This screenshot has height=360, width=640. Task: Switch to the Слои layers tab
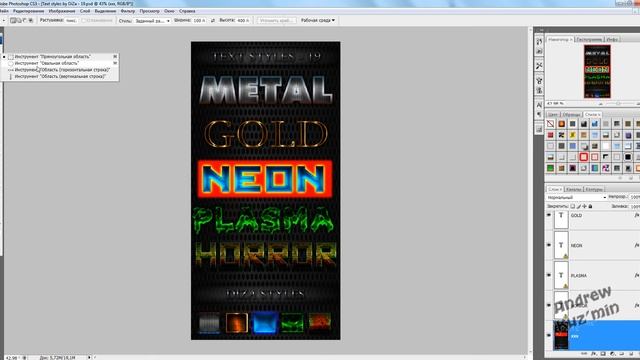pos(554,189)
